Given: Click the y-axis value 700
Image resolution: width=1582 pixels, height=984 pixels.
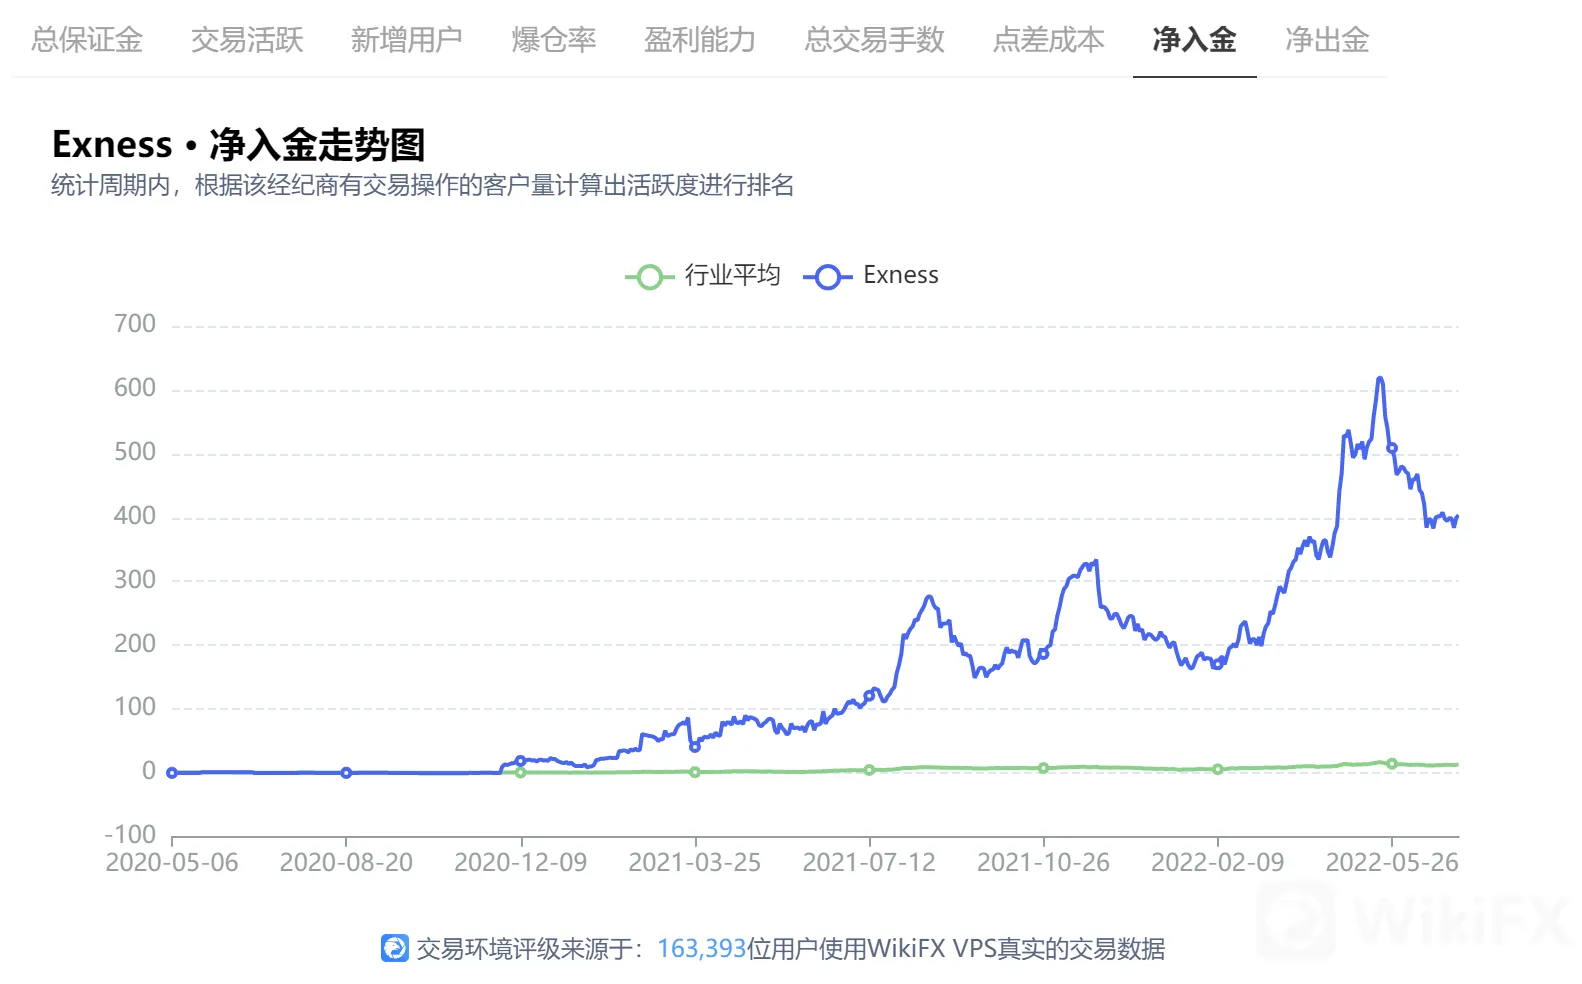Looking at the screenshot, I should tap(135, 324).
